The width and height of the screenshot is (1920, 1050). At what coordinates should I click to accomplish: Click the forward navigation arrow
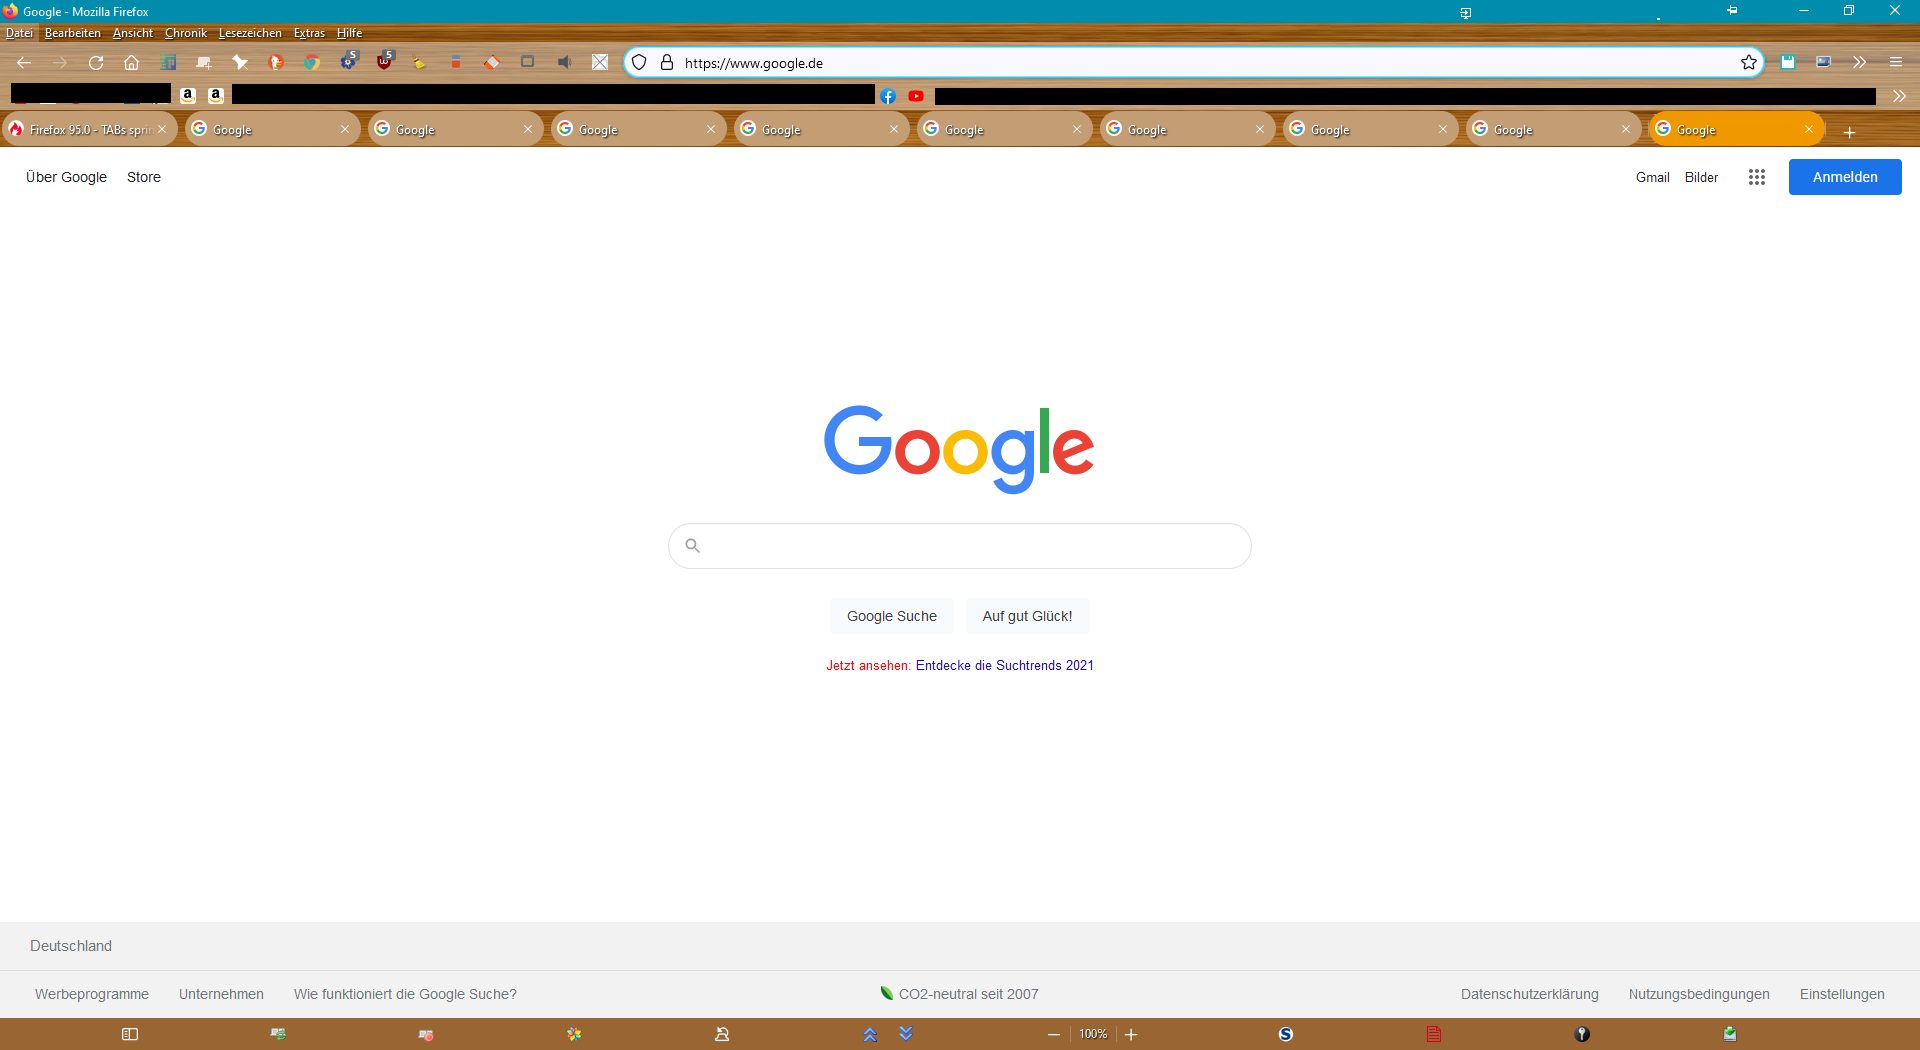(x=60, y=62)
